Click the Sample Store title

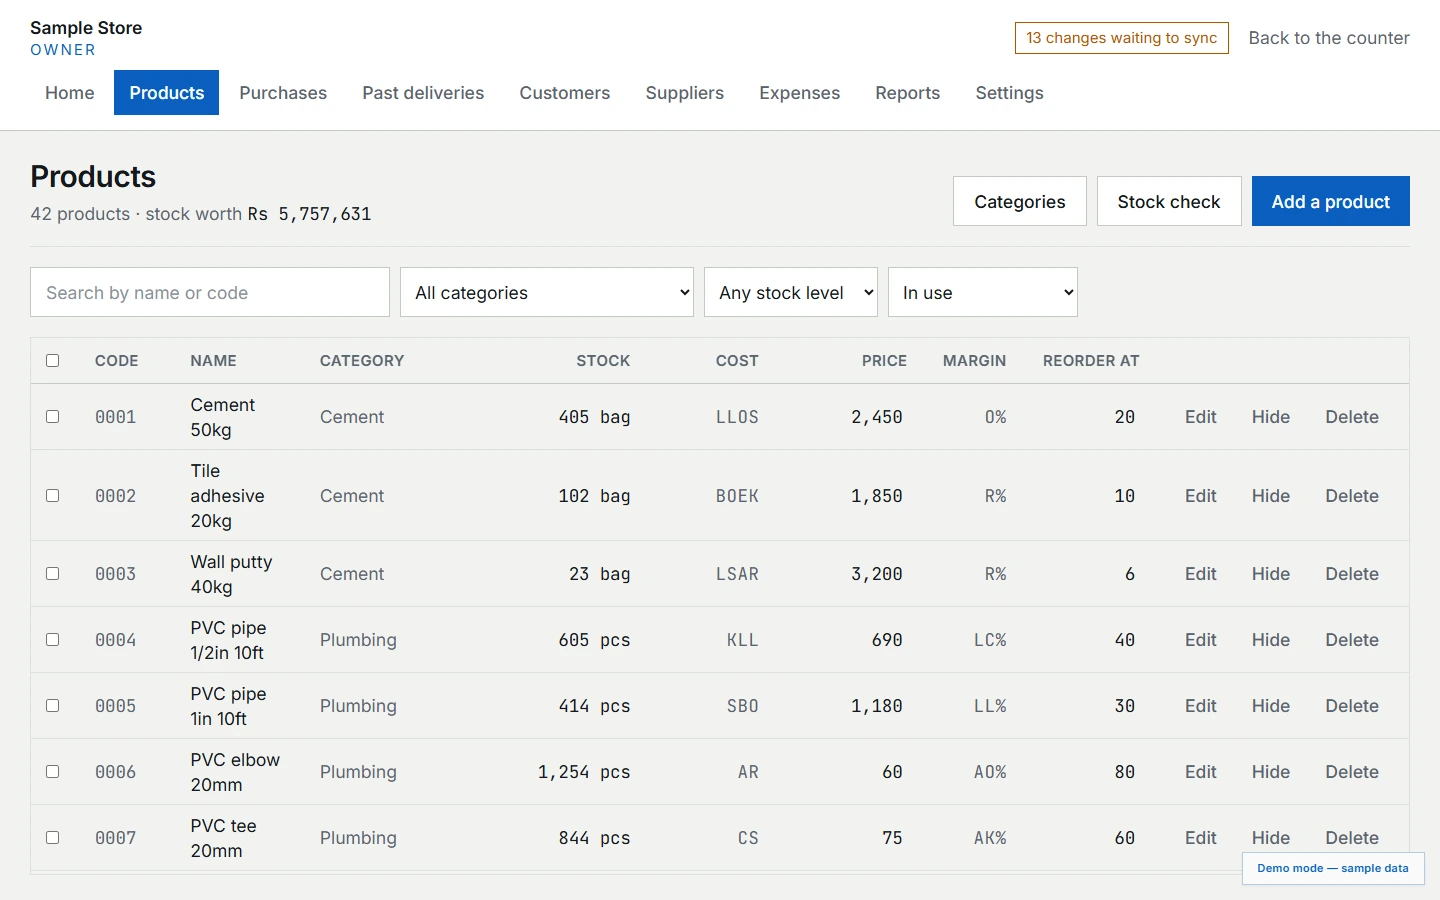pyautogui.click(x=86, y=28)
